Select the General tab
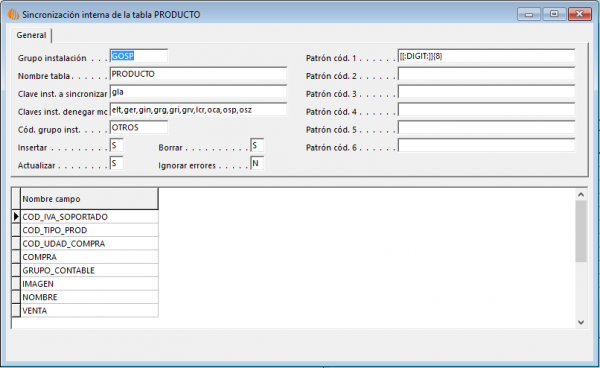Image resolution: width=600 pixels, height=368 pixels. click(x=31, y=35)
